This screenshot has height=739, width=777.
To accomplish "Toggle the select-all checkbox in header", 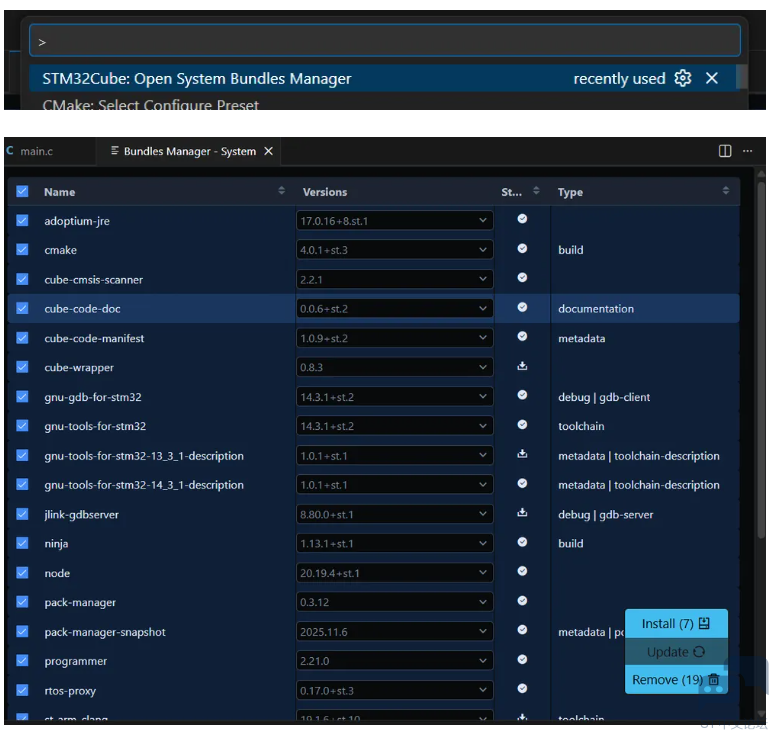I will [x=22, y=191].
